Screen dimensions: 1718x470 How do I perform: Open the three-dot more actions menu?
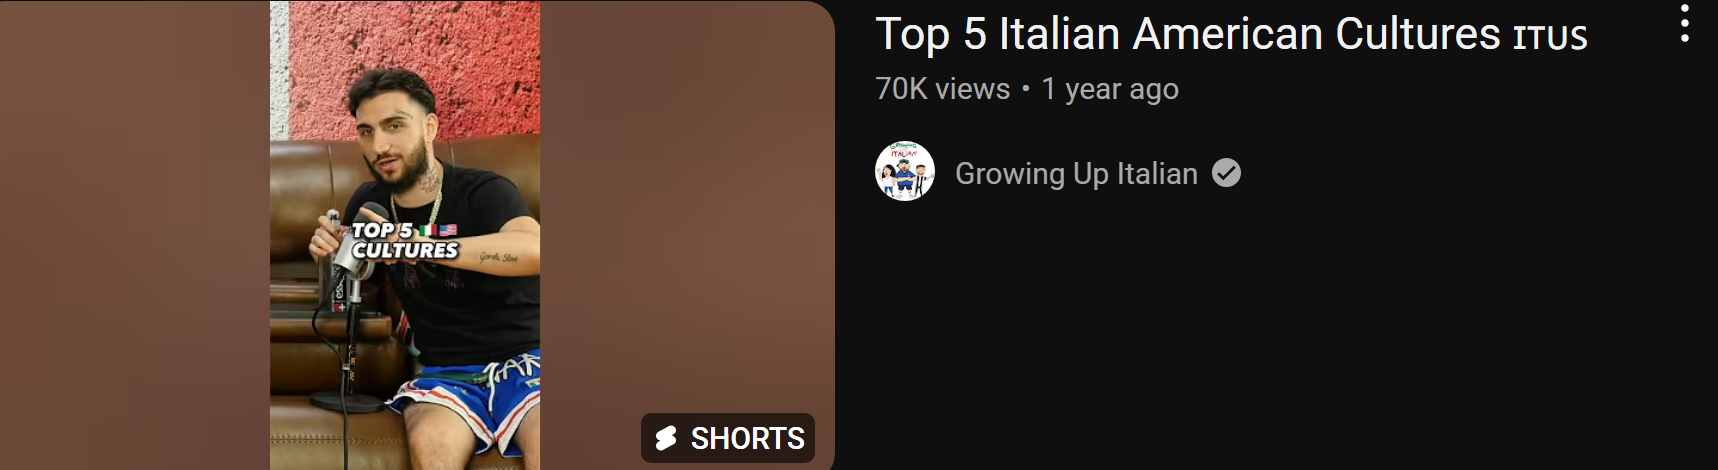click(x=1685, y=23)
